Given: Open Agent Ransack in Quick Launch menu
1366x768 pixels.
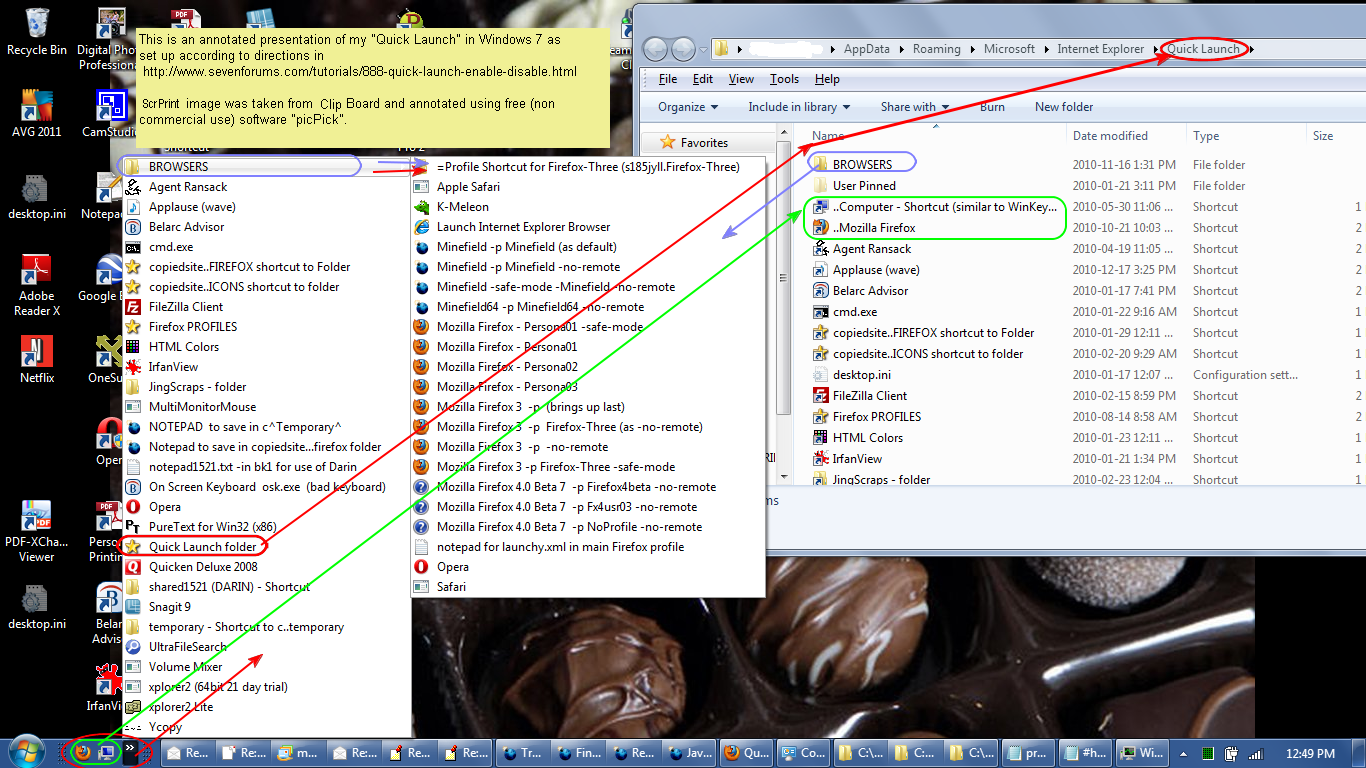Looking at the screenshot, I should (x=188, y=187).
